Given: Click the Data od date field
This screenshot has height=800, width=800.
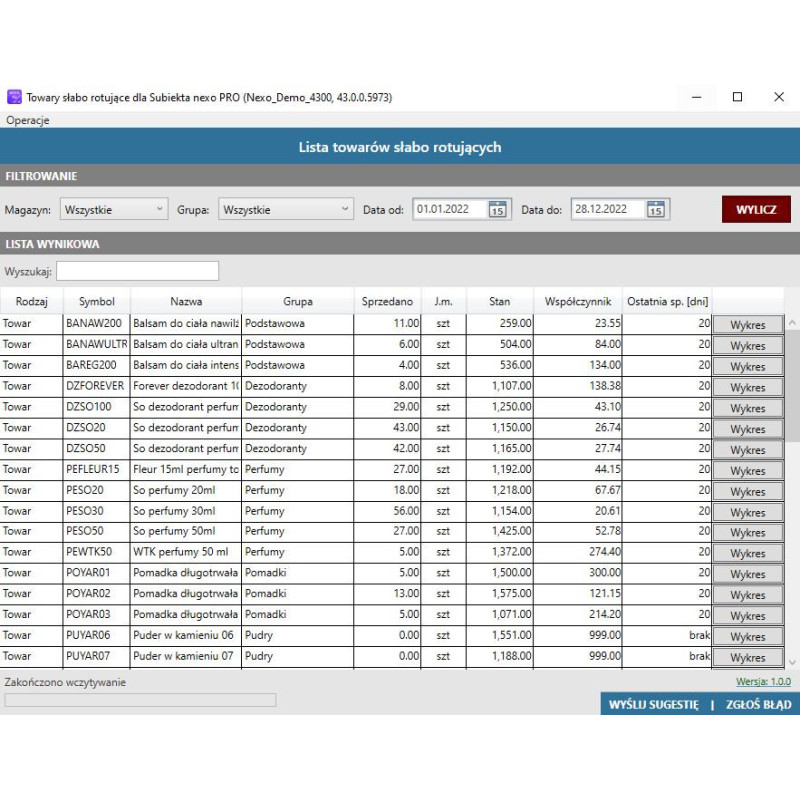Looking at the screenshot, I should (x=450, y=209).
